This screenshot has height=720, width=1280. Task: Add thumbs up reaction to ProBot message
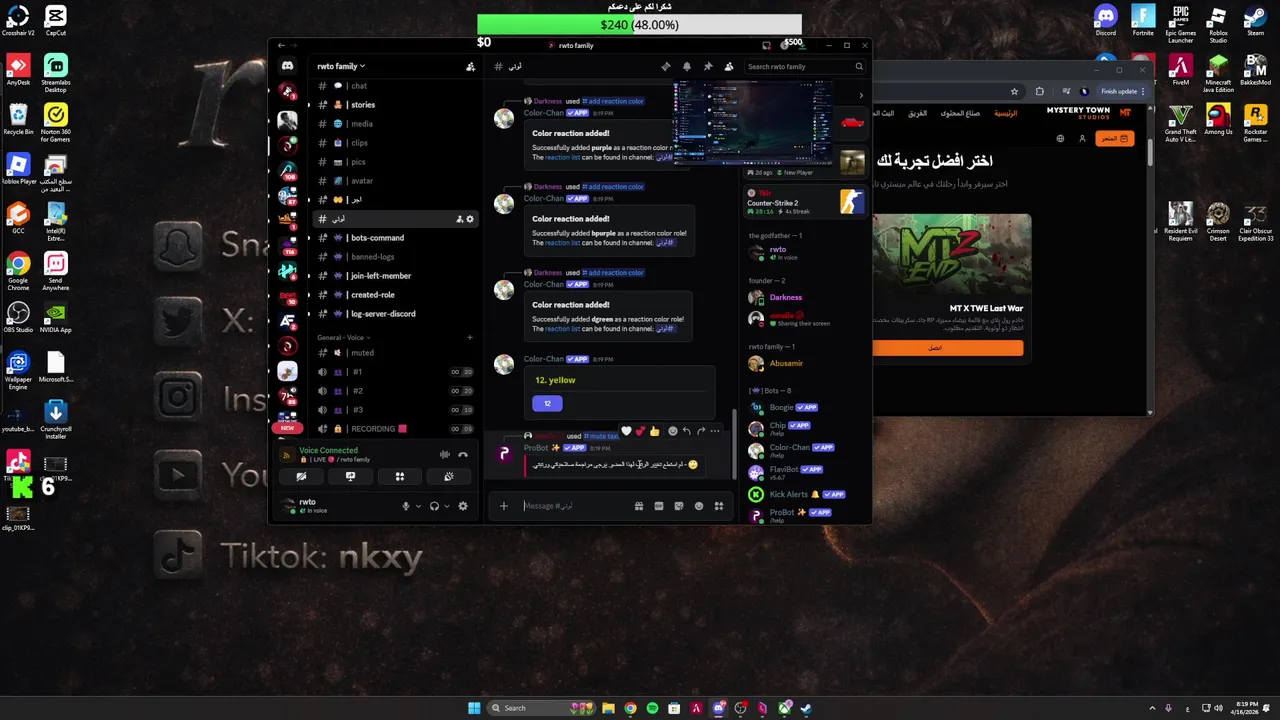tap(654, 431)
